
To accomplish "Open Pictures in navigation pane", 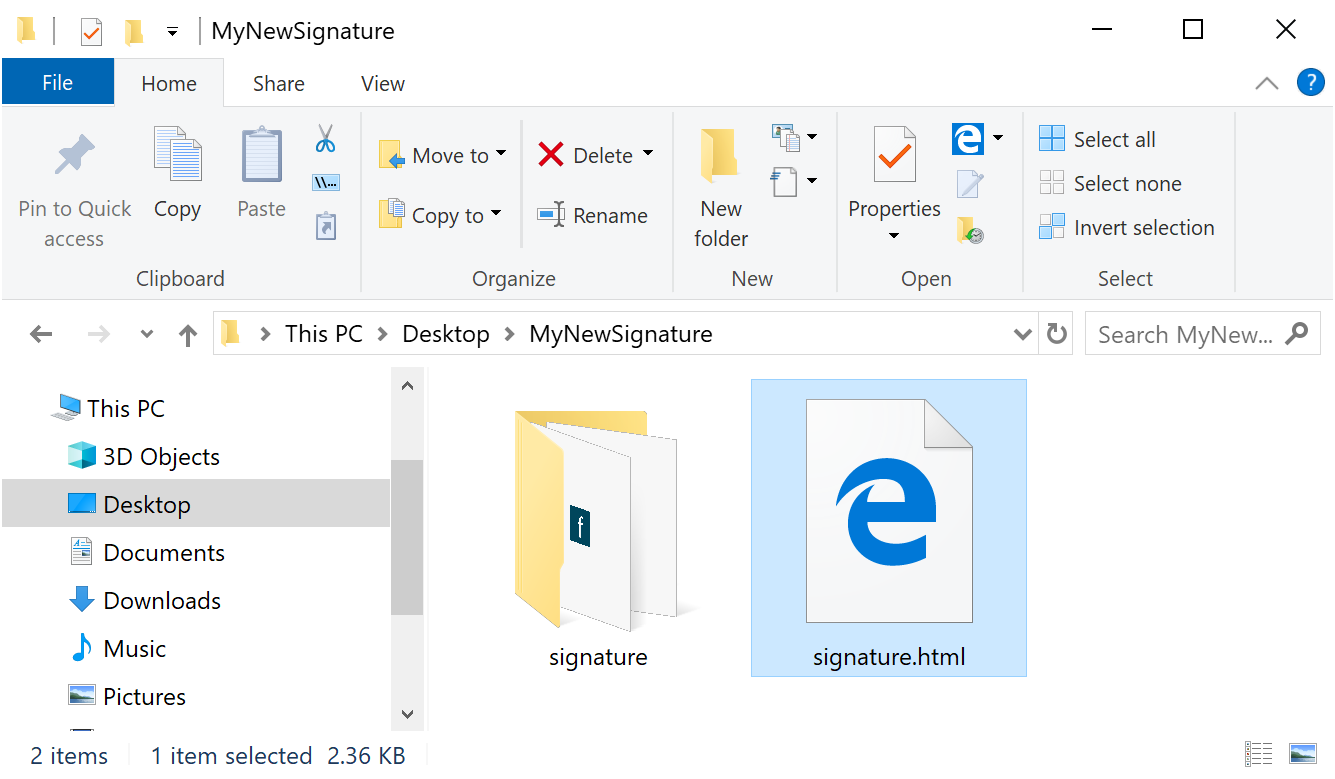I will 126,696.
